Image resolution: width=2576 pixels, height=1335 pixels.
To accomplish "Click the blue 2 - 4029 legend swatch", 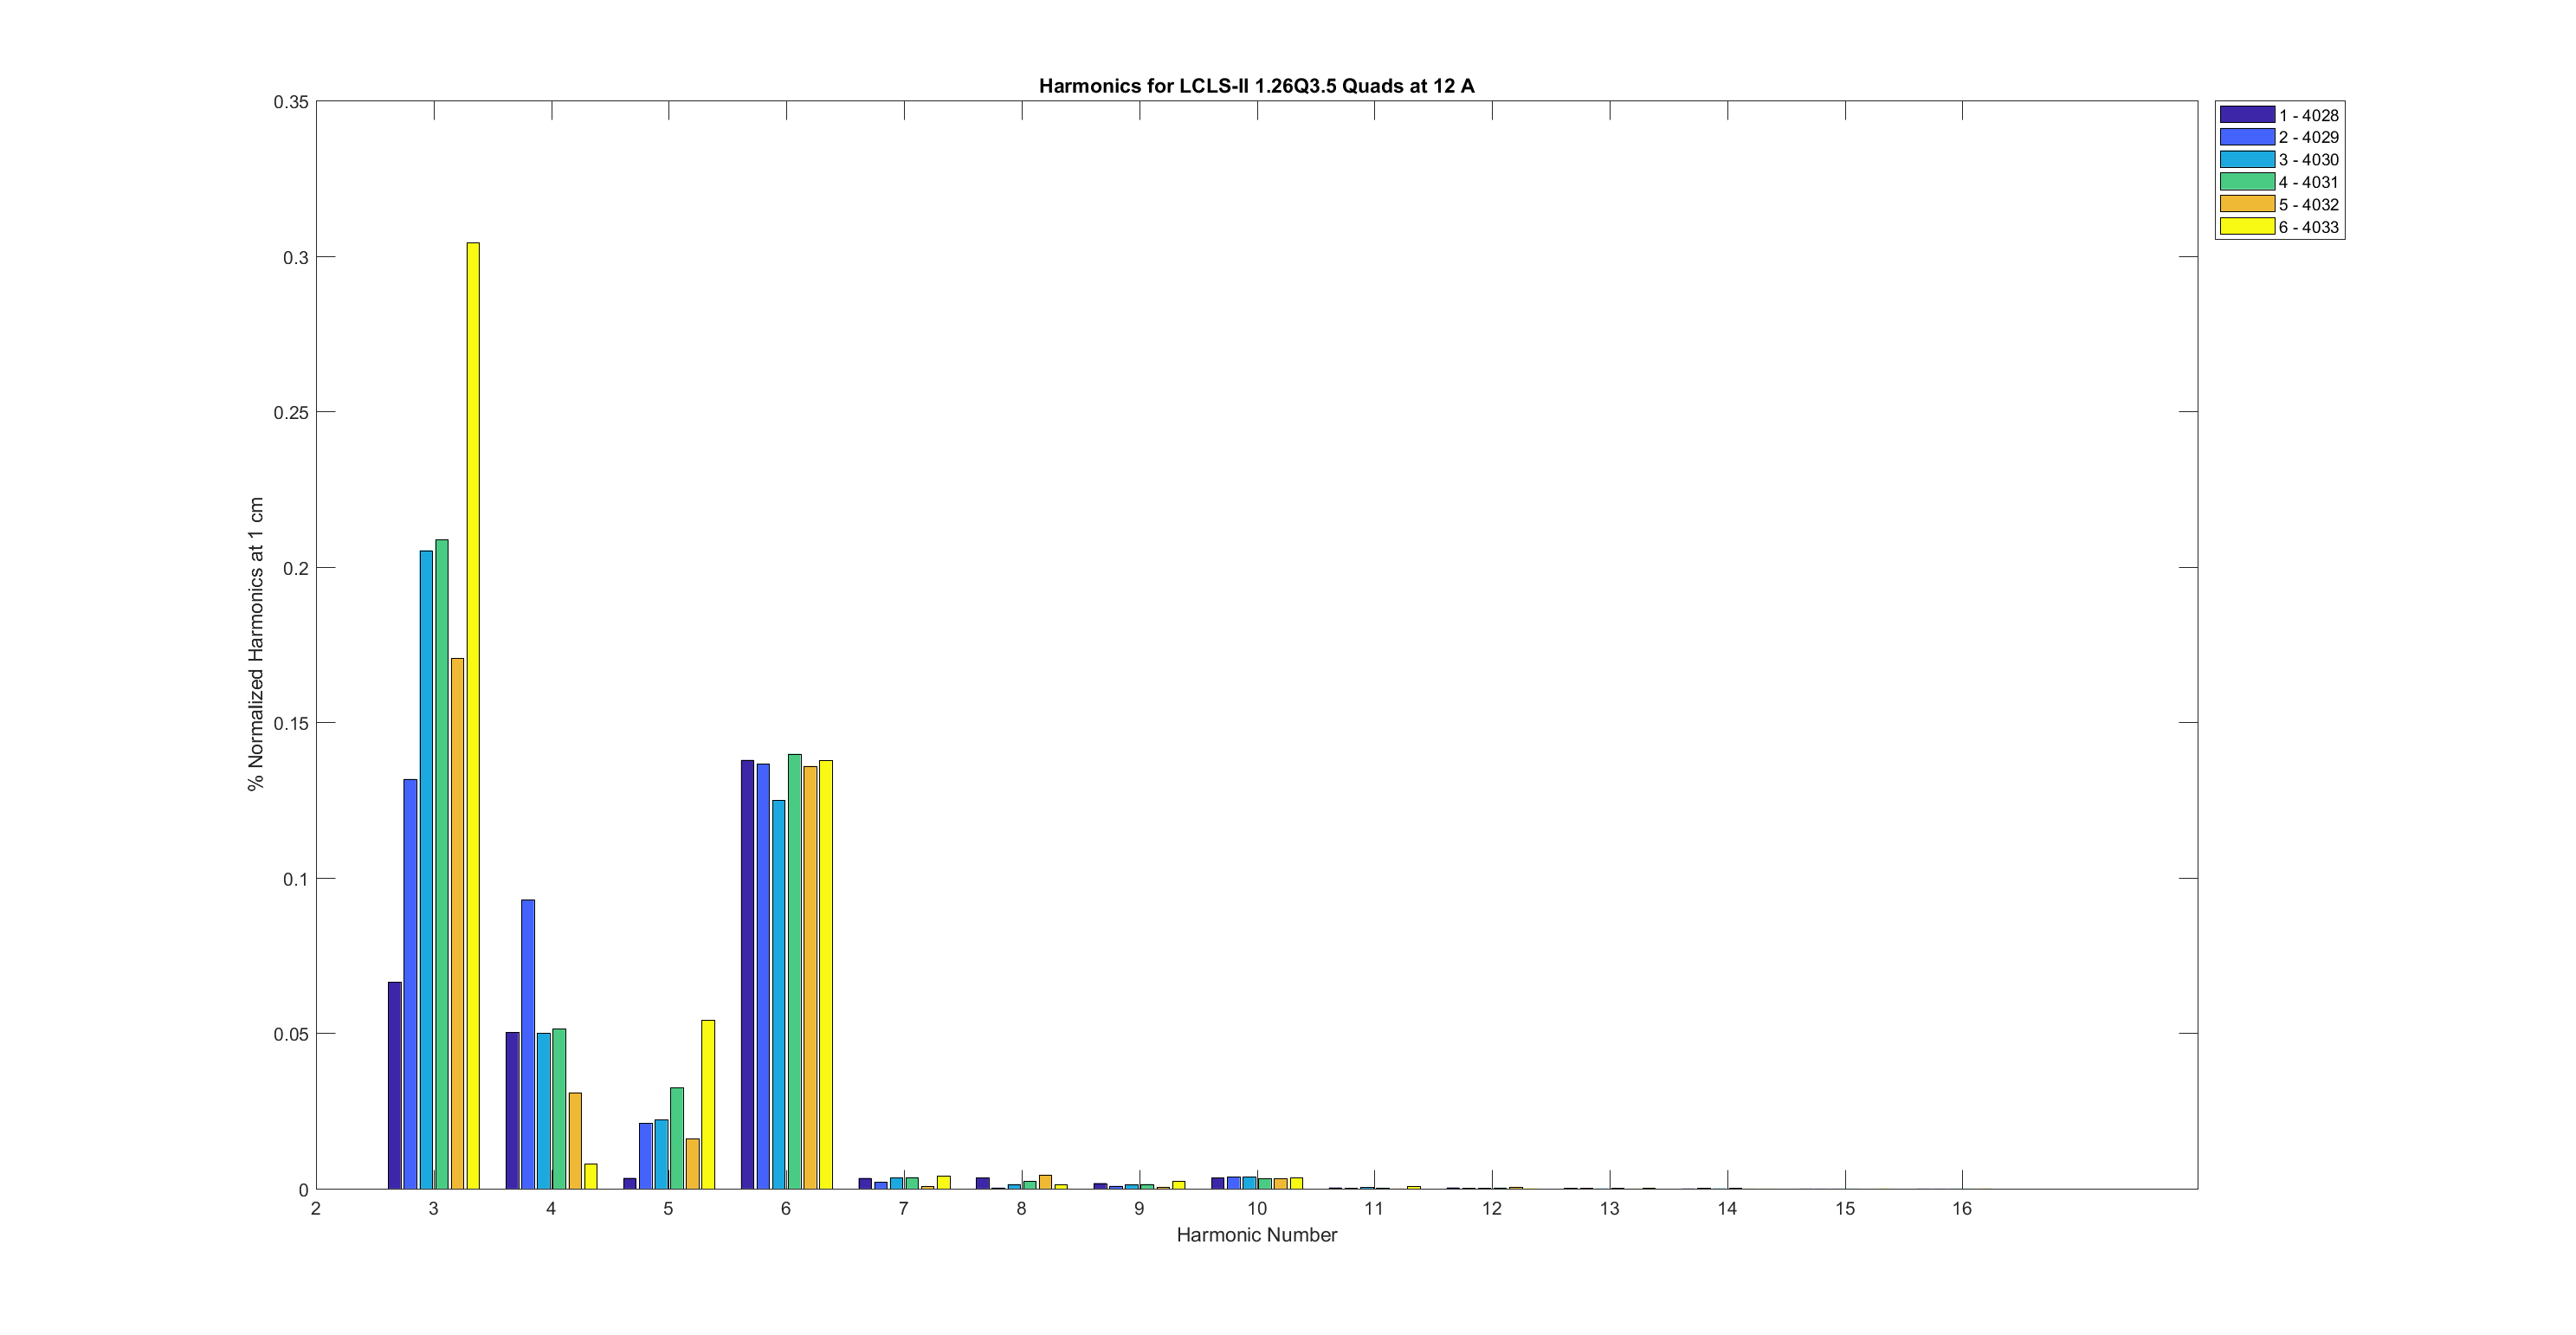I will pyautogui.click(x=2247, y=137).
